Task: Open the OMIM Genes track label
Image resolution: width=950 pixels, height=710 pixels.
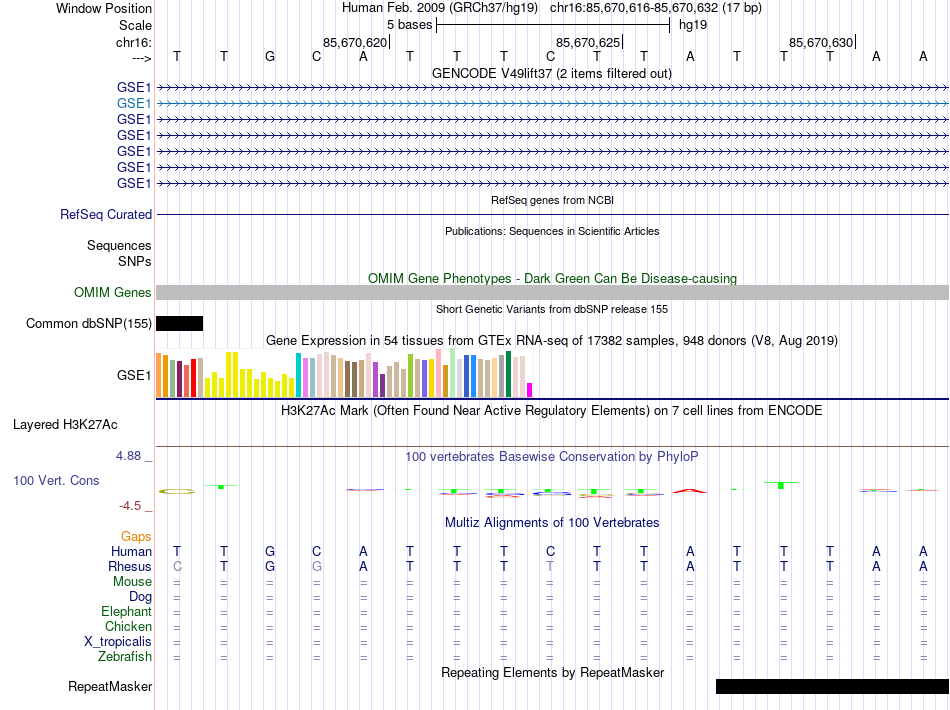Action: pyautogui.click(x=113, y=293)
